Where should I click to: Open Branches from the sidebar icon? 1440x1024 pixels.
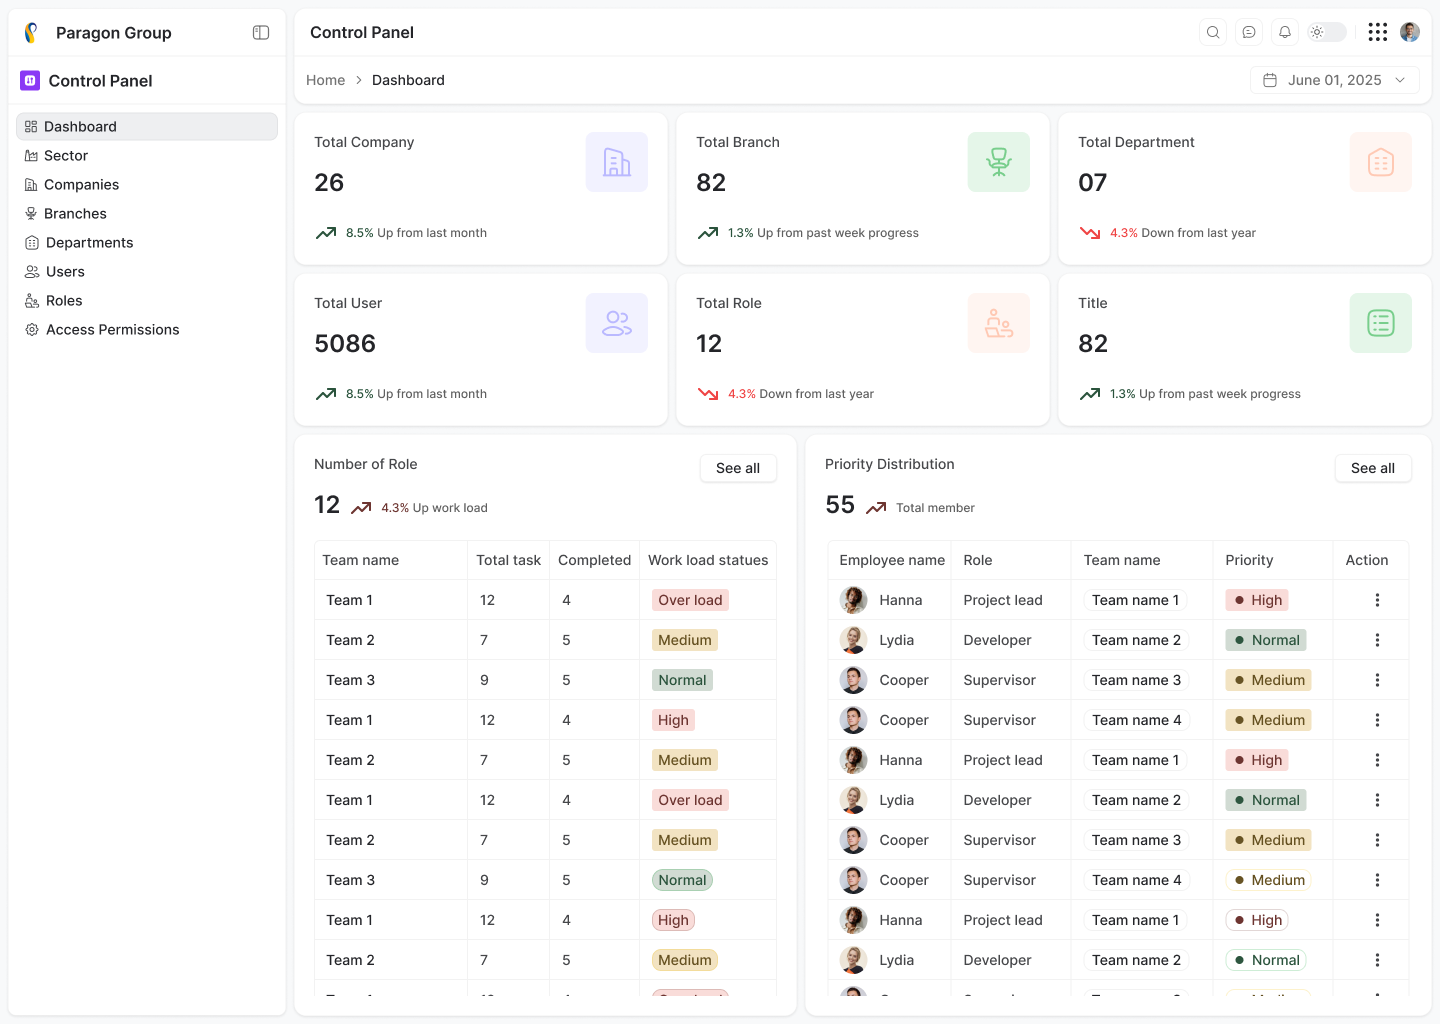[31, 213]
